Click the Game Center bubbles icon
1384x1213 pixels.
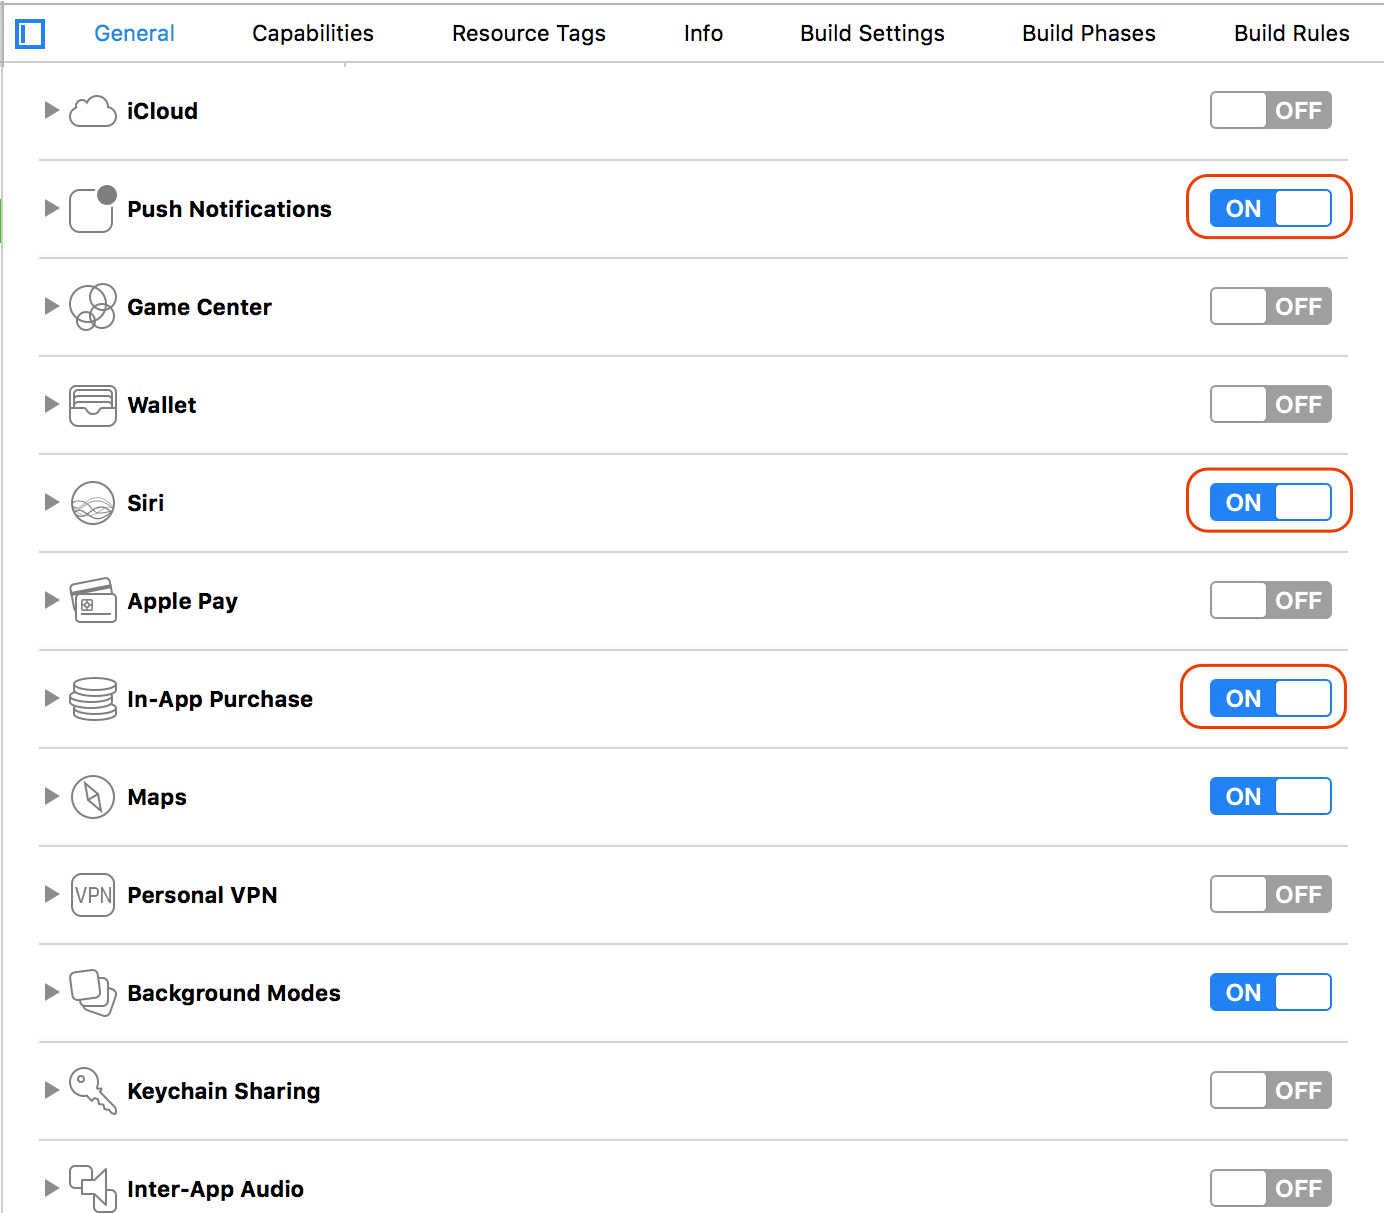(93, 307)
